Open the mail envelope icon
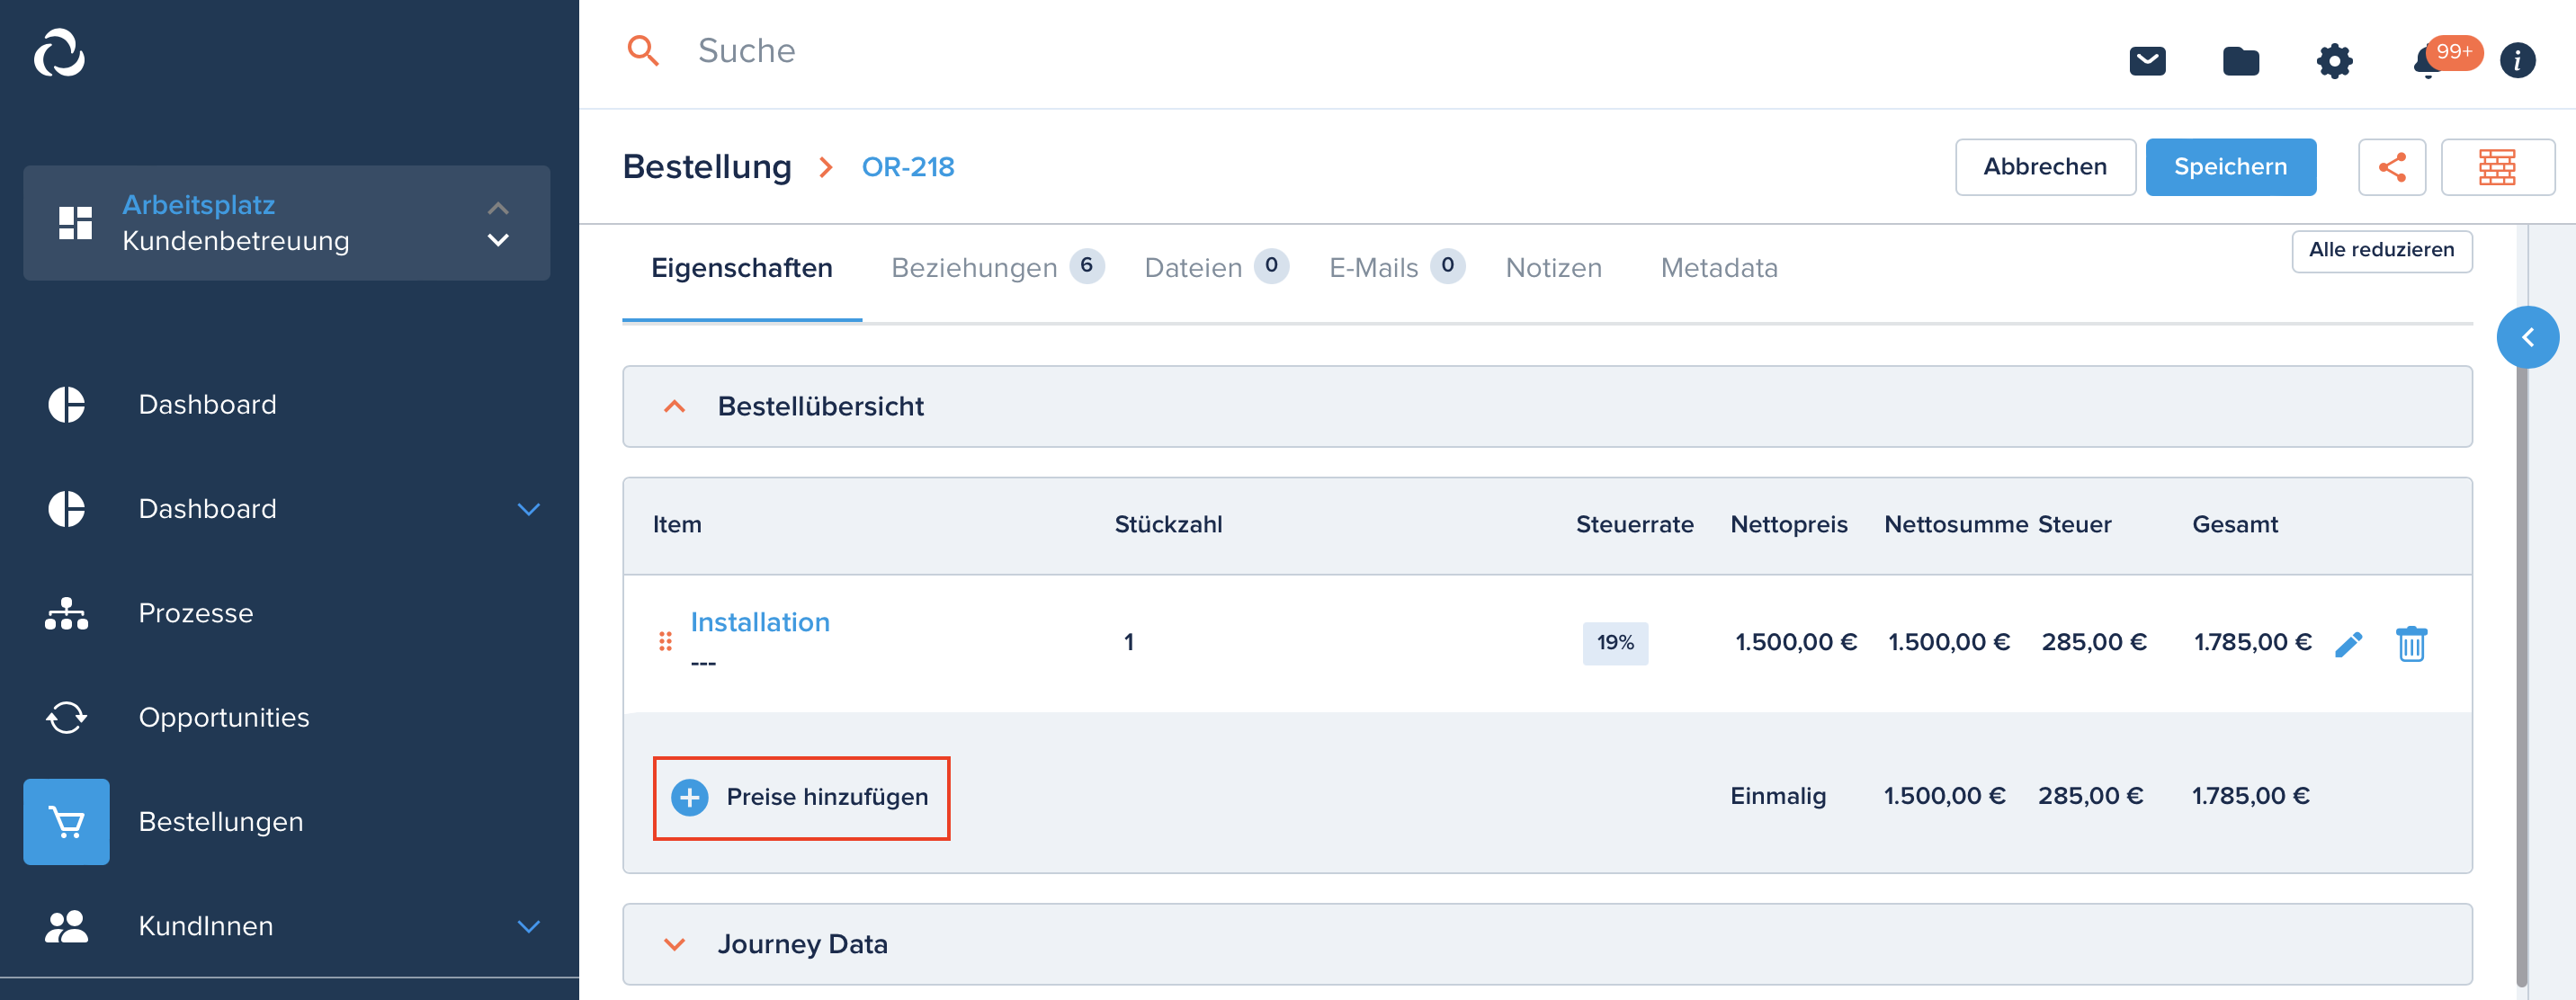This screenshot has height=1000, width=2576. pyautogui.click(x=2147, y=61)
